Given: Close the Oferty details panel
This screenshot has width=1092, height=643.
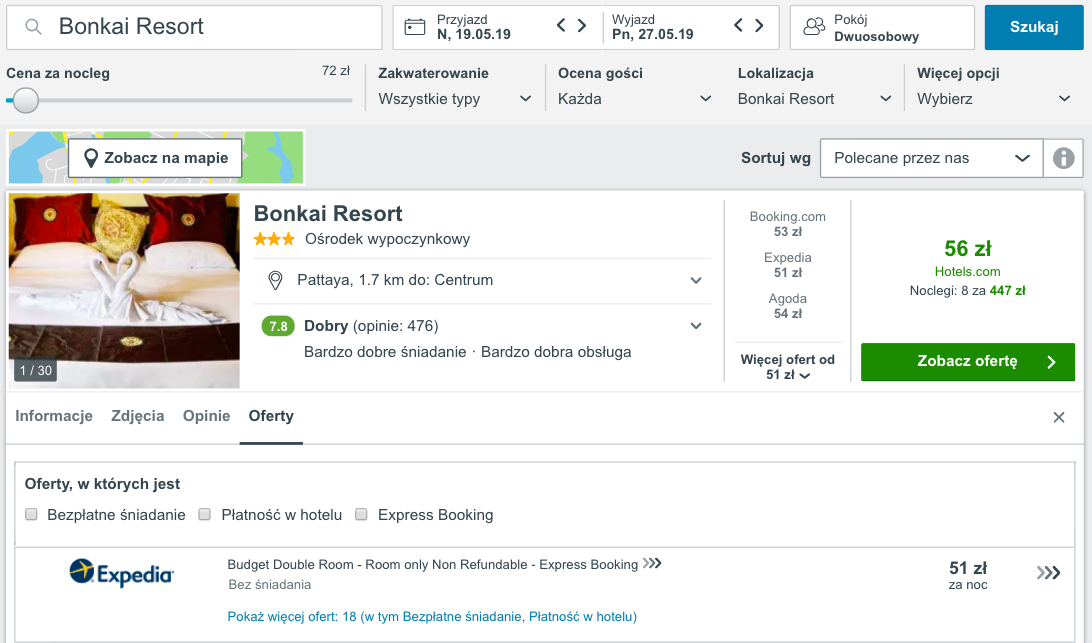Looking at the screenshot, I should point(1059,417).
